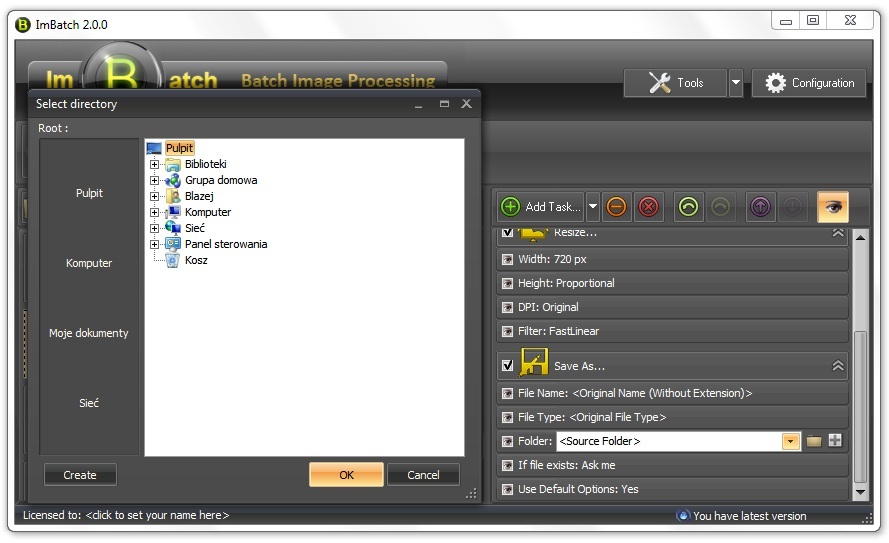Click Cancel in Select directory dialog
The image size is (889, 543).
coord(423,475)
